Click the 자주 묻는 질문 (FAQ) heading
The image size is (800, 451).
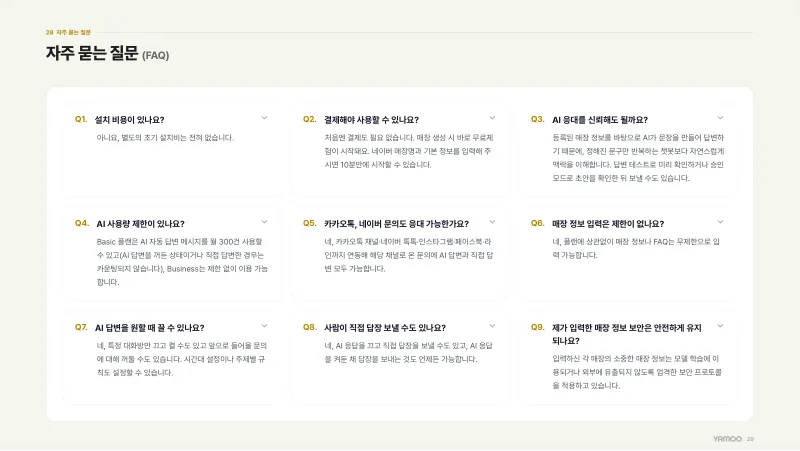[x=108, y=54]
